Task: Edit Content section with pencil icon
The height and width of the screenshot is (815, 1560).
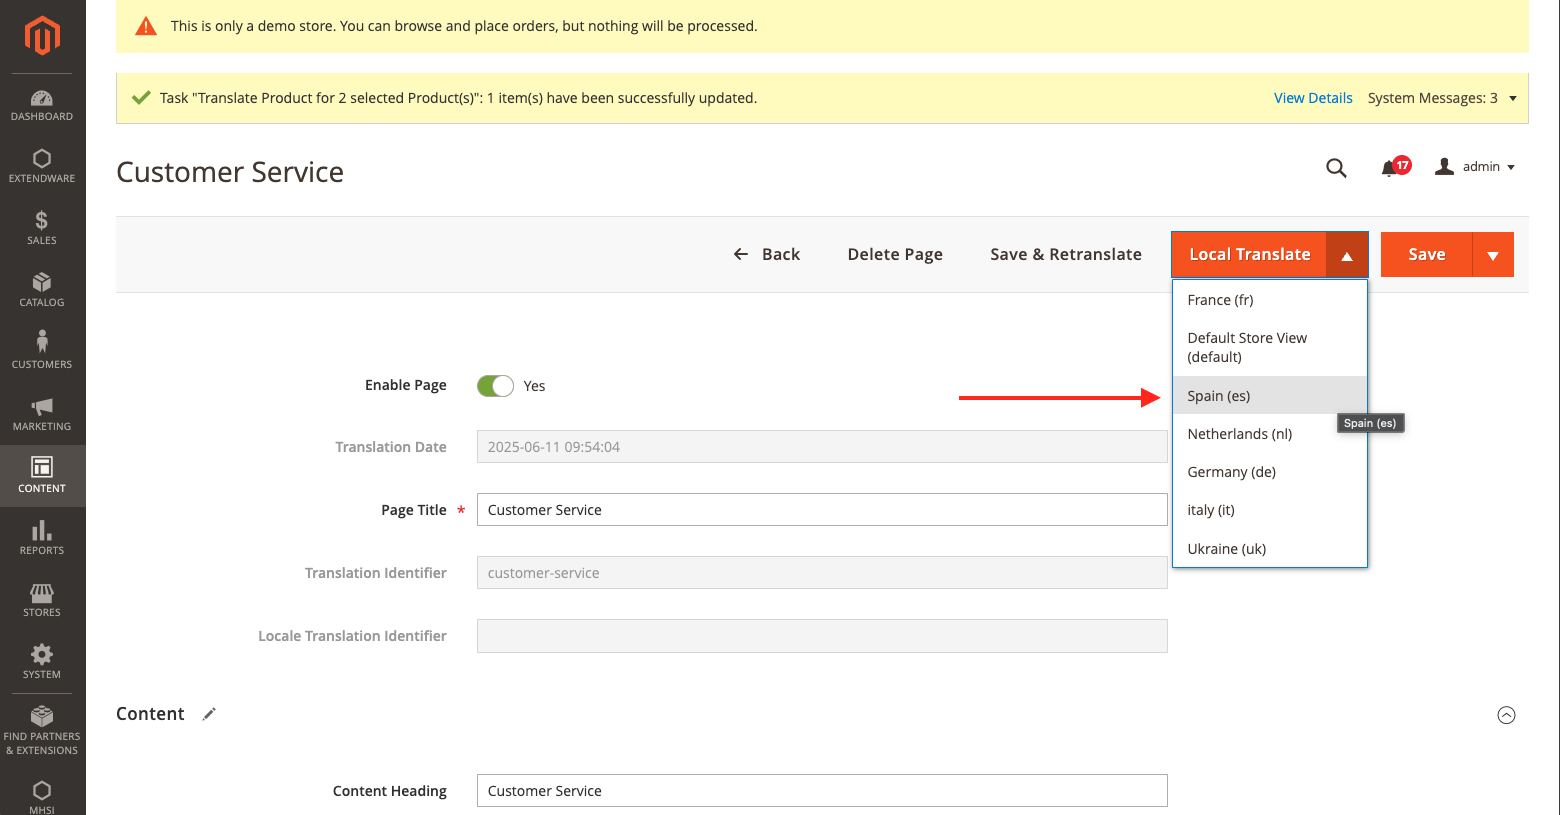Action: pyautogui.click(x=209, y=714)
